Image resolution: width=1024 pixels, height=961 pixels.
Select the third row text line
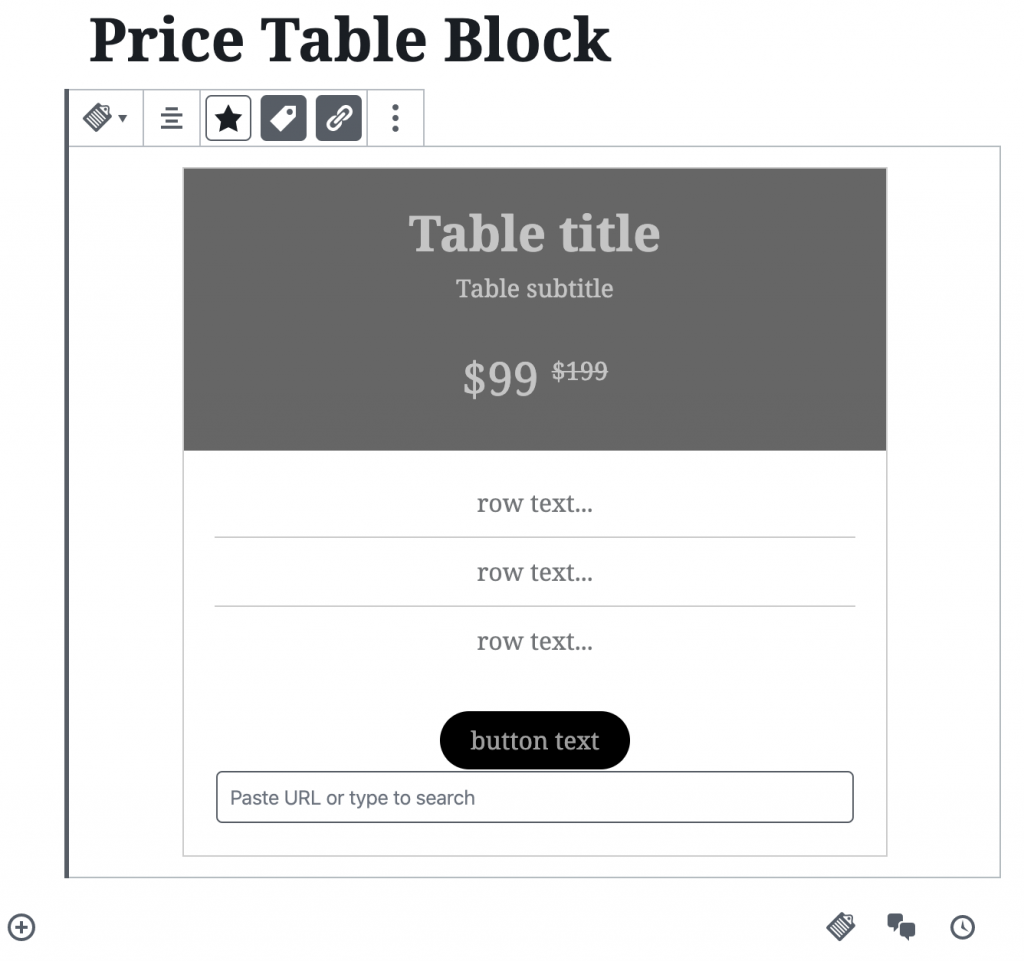tap(535, 642)
